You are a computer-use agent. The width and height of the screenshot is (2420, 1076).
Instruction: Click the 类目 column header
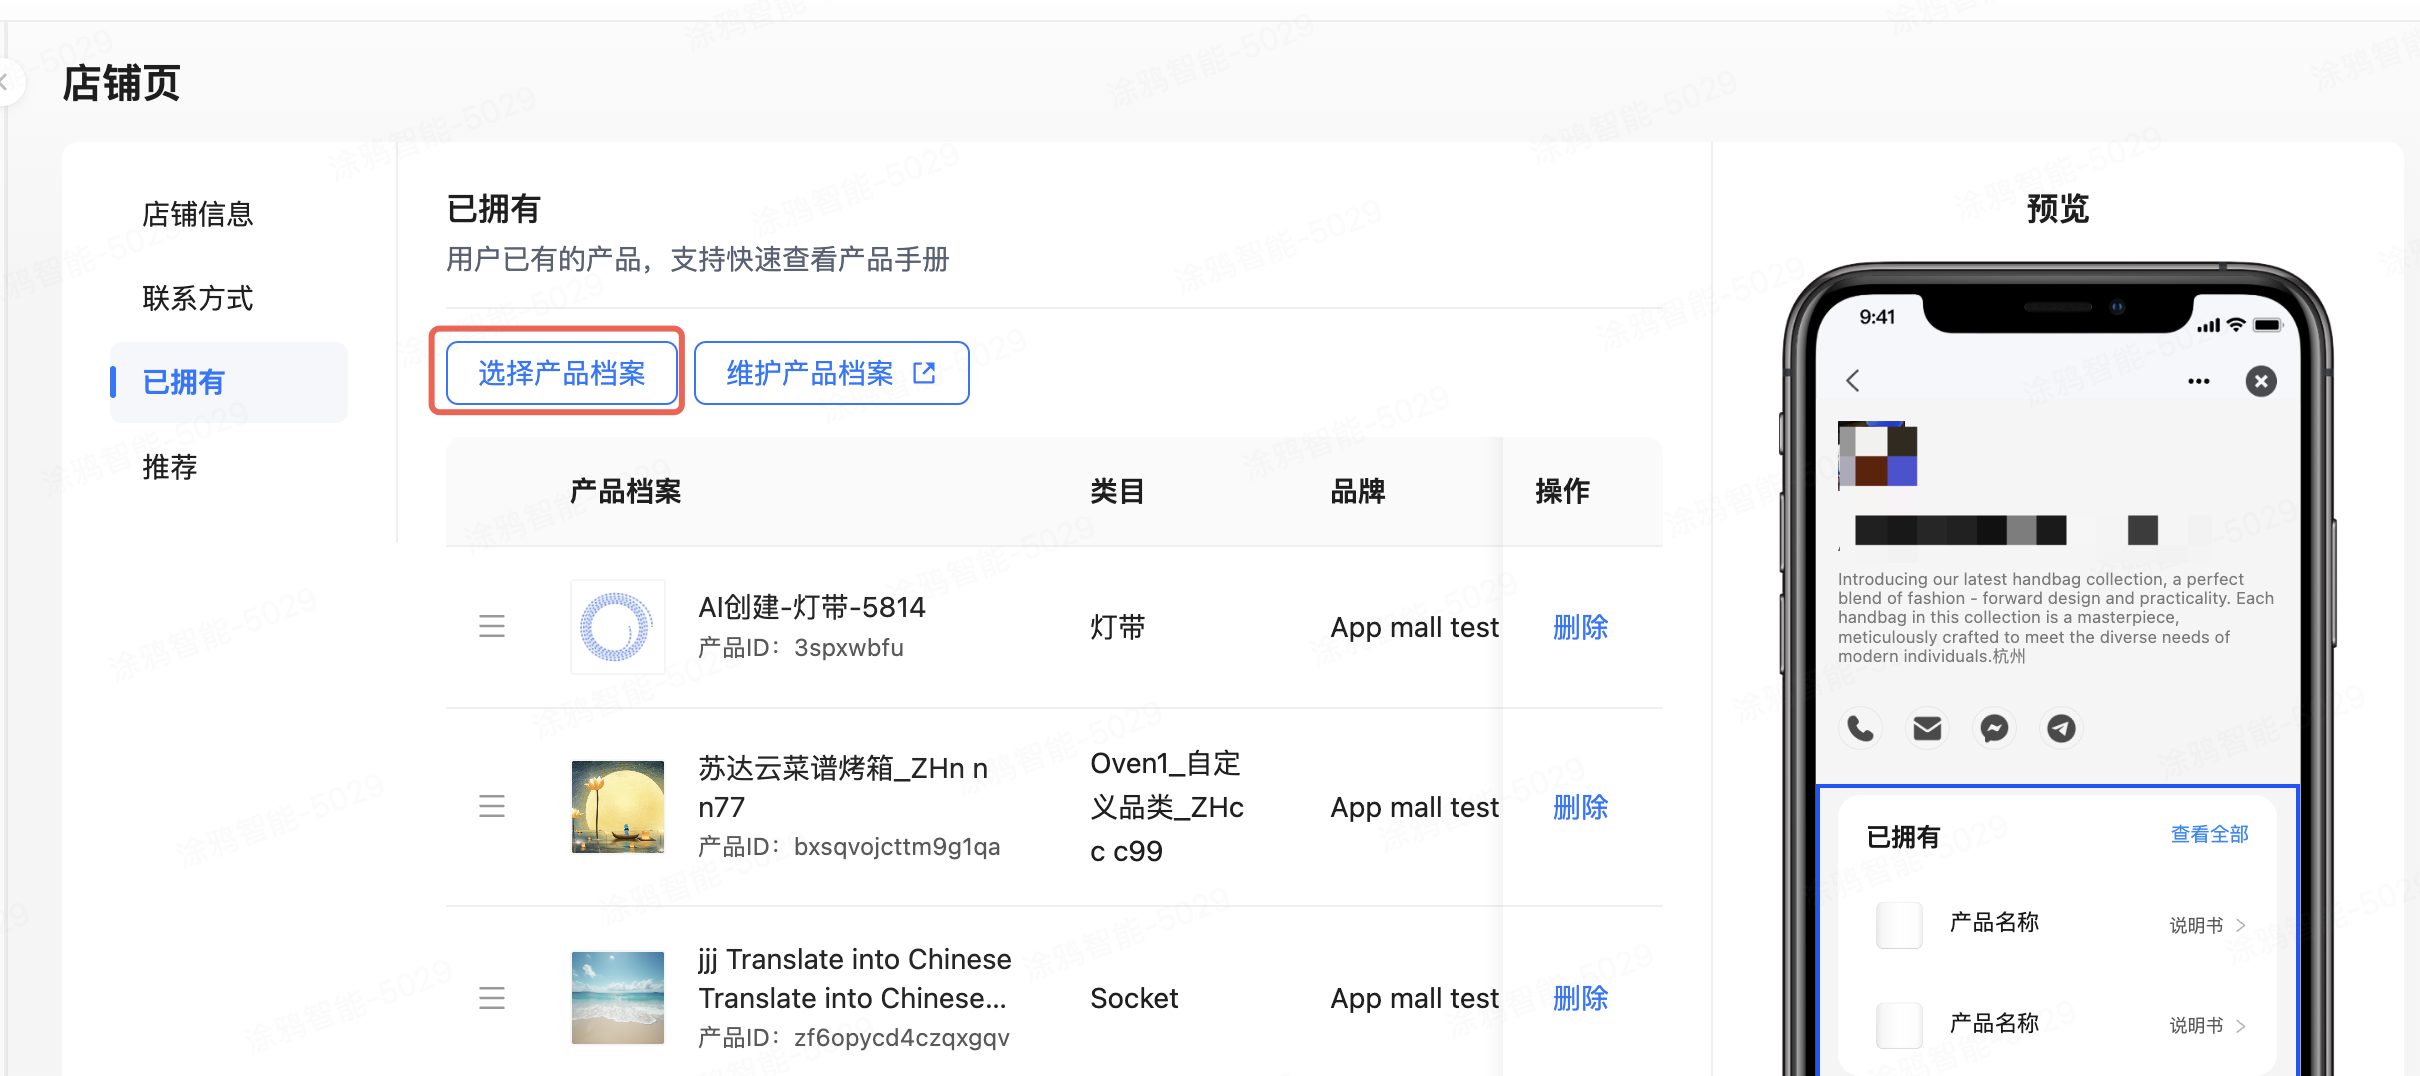pyautogui.click(x=1117, y=491)
